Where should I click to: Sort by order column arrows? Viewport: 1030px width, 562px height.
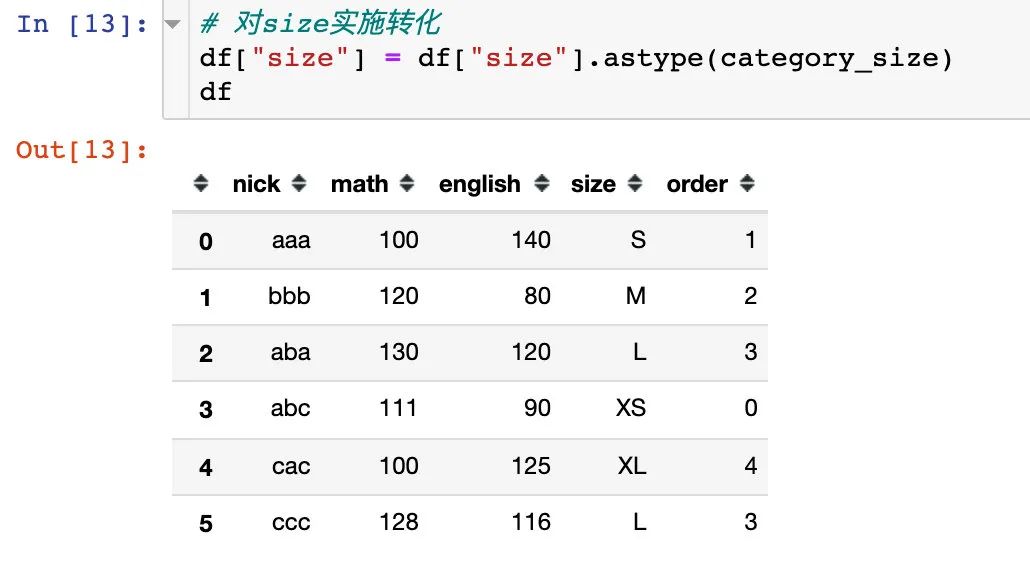[747, 183]
